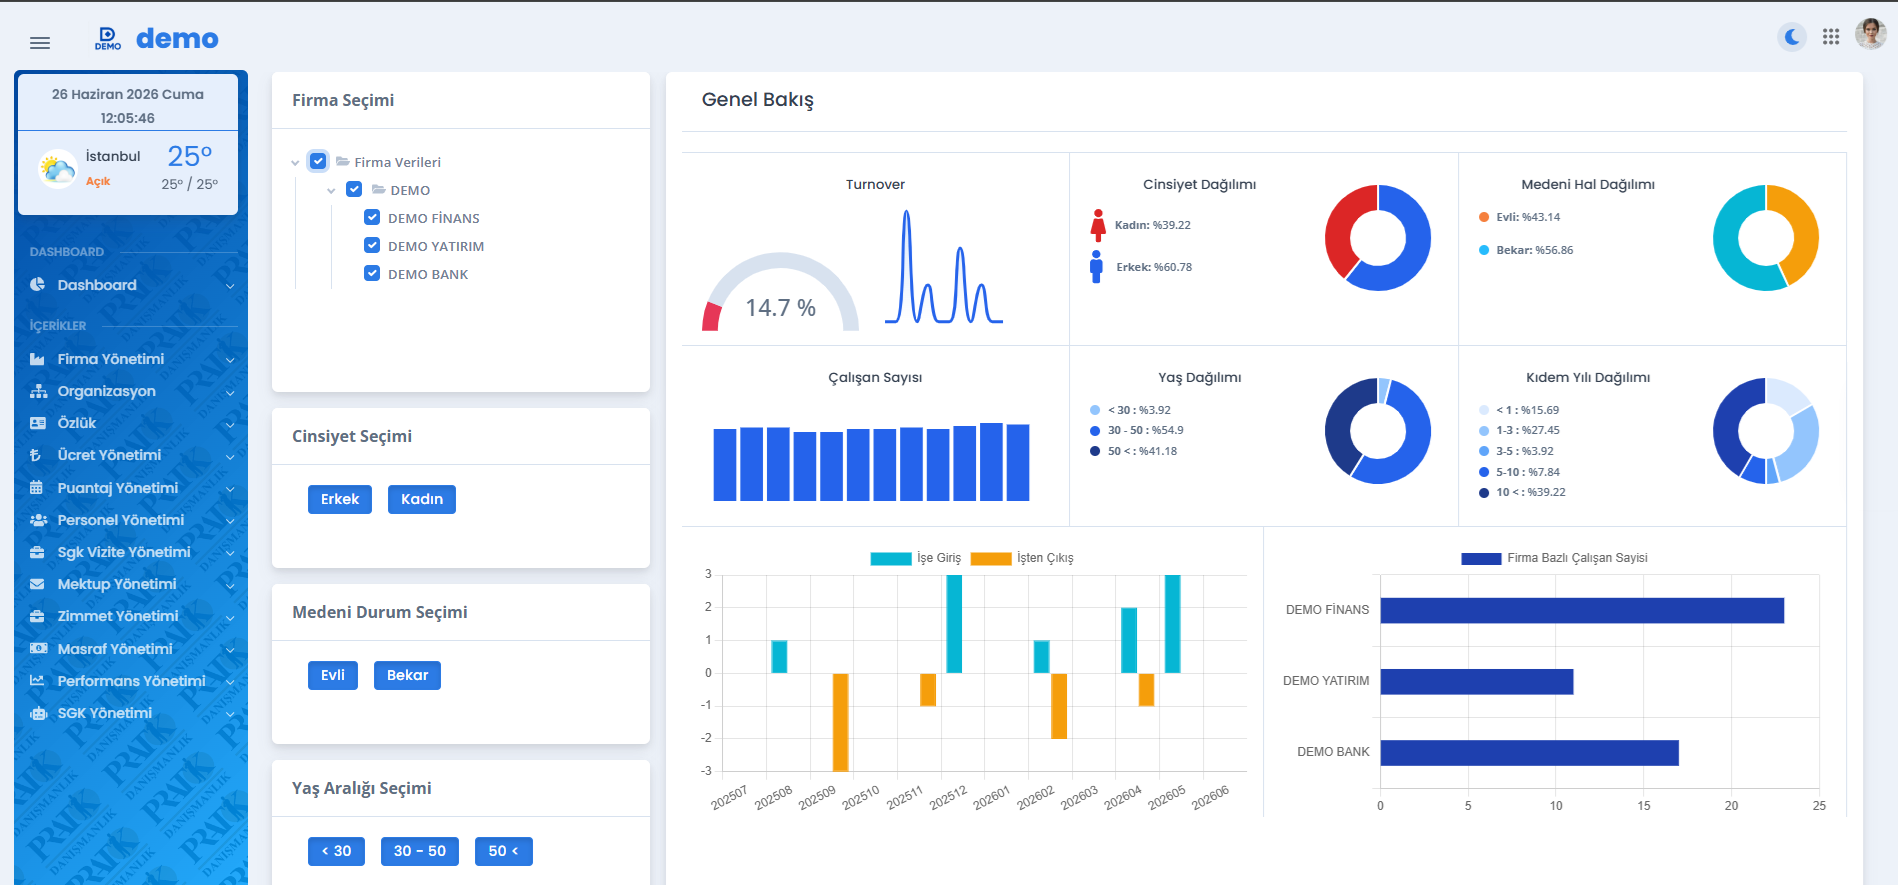
Task: Uncheck the DEMO BANK checkbox
Action: tap(372, 273)
